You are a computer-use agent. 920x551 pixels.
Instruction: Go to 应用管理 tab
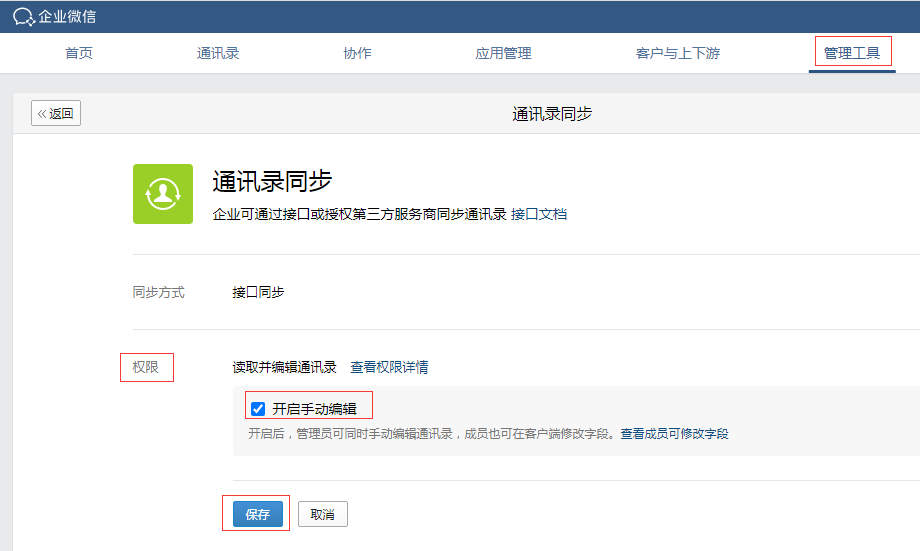[503, 53]
